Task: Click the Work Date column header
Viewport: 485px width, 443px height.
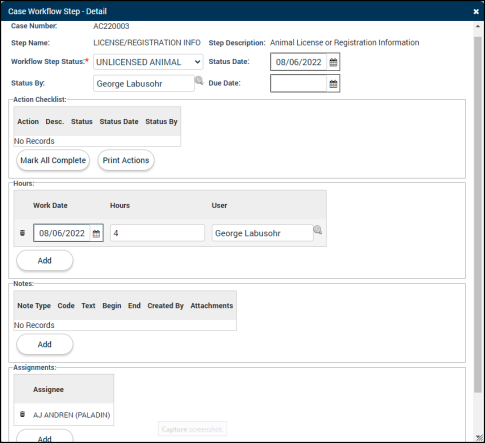Action: click(50, 205)
